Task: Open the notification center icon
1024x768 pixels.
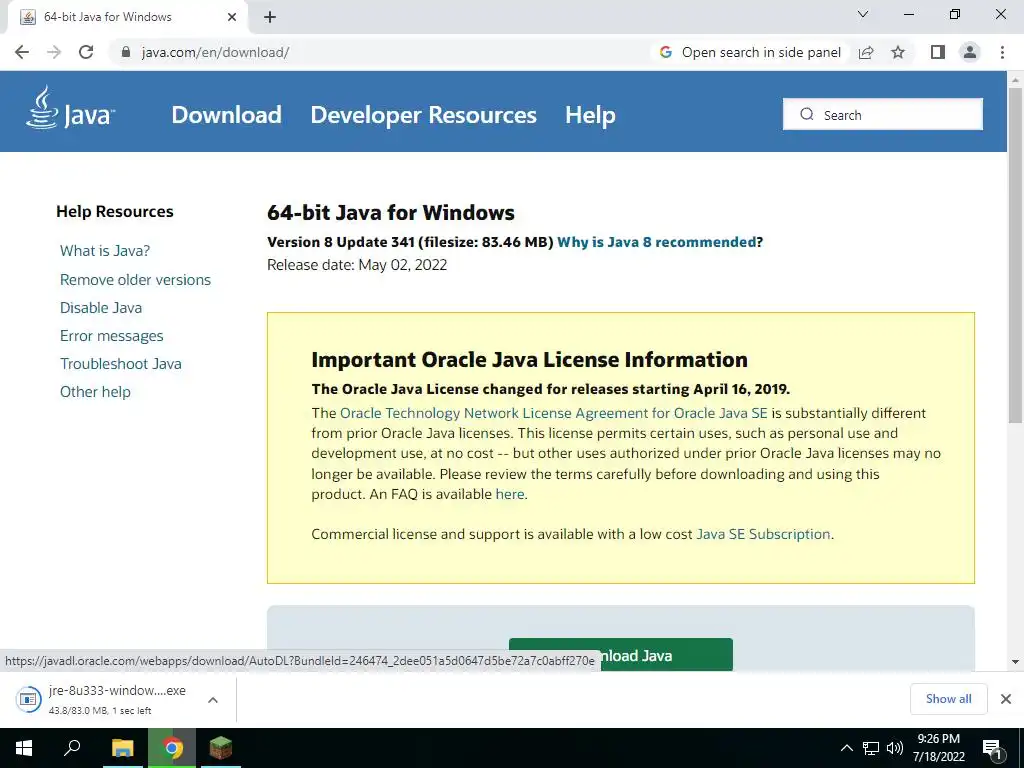Action: [x=992, y=748]
